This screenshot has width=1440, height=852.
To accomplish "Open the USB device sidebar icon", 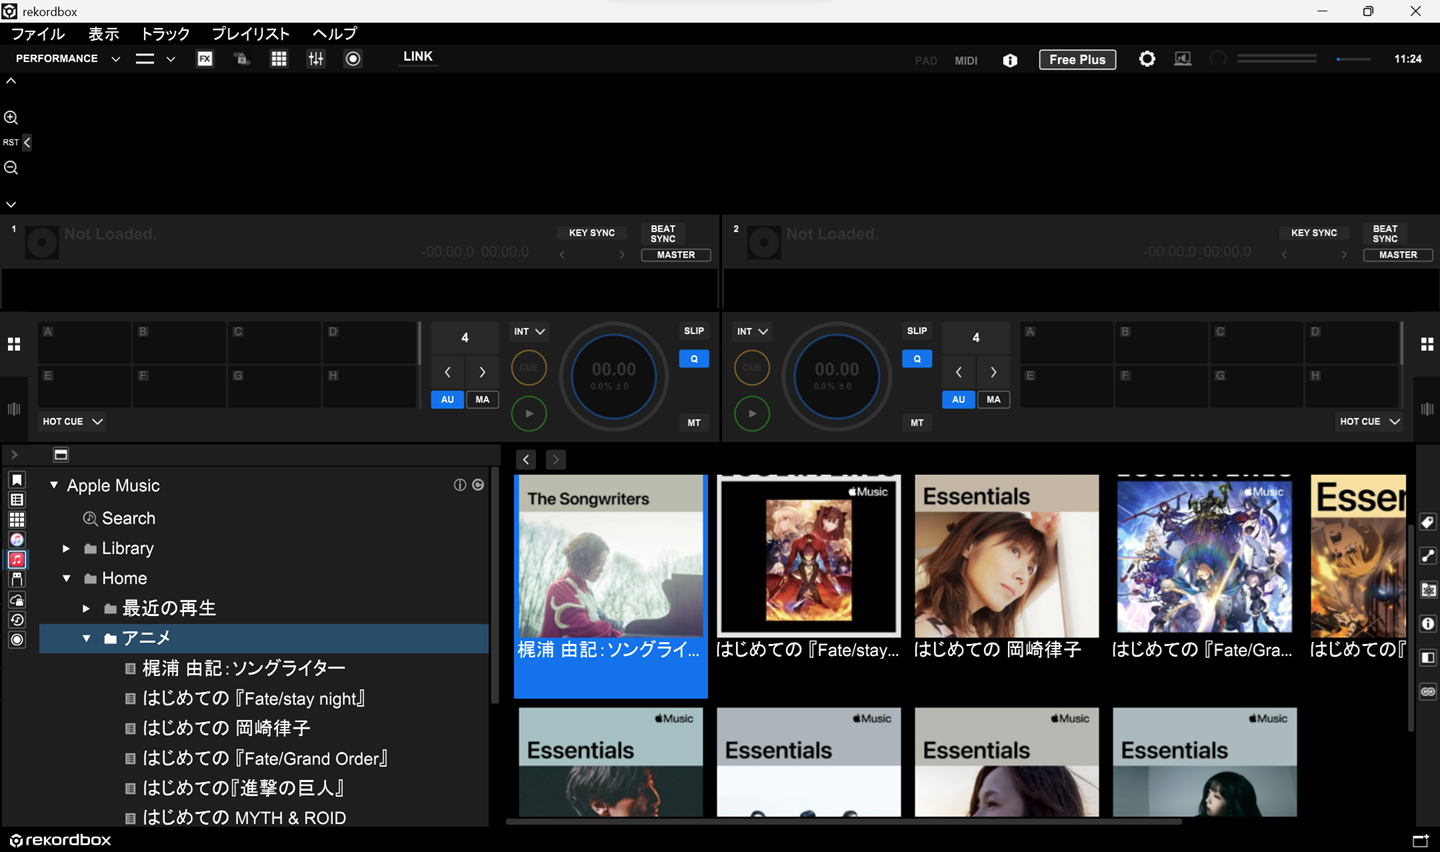I will [x=17, y=580].
